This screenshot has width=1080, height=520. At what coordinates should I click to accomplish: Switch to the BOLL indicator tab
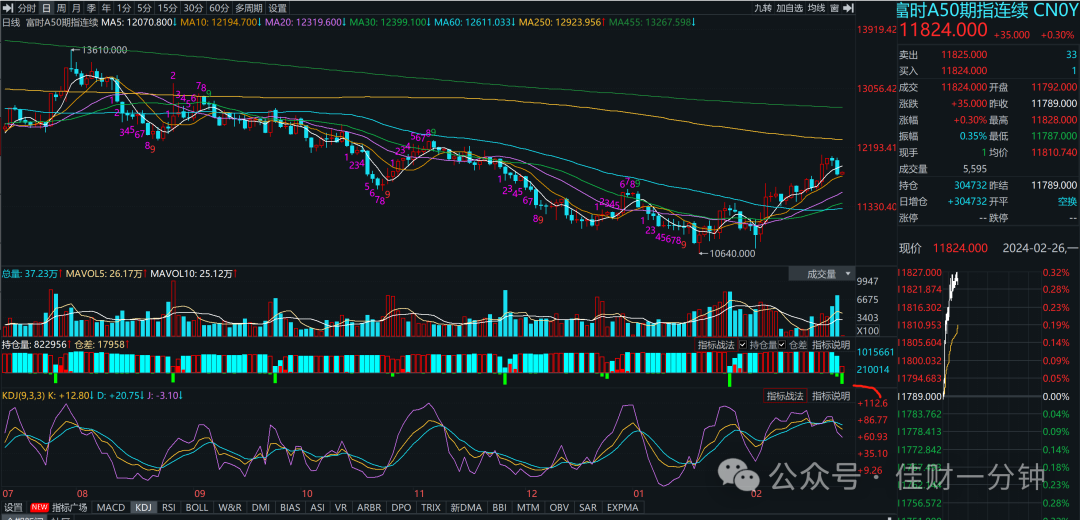point(197,508)
